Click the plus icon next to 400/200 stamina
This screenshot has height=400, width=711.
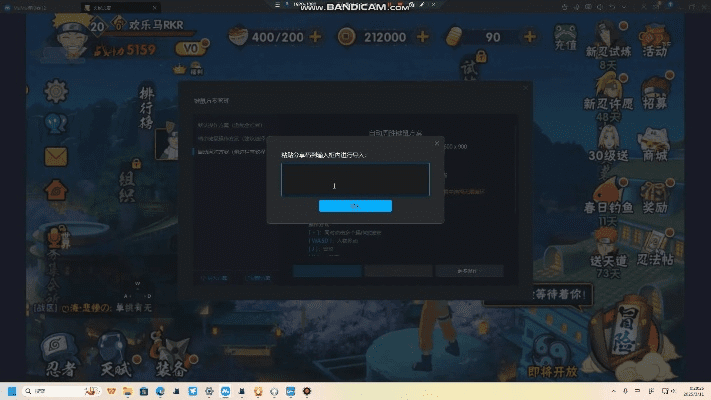[316, 37]
